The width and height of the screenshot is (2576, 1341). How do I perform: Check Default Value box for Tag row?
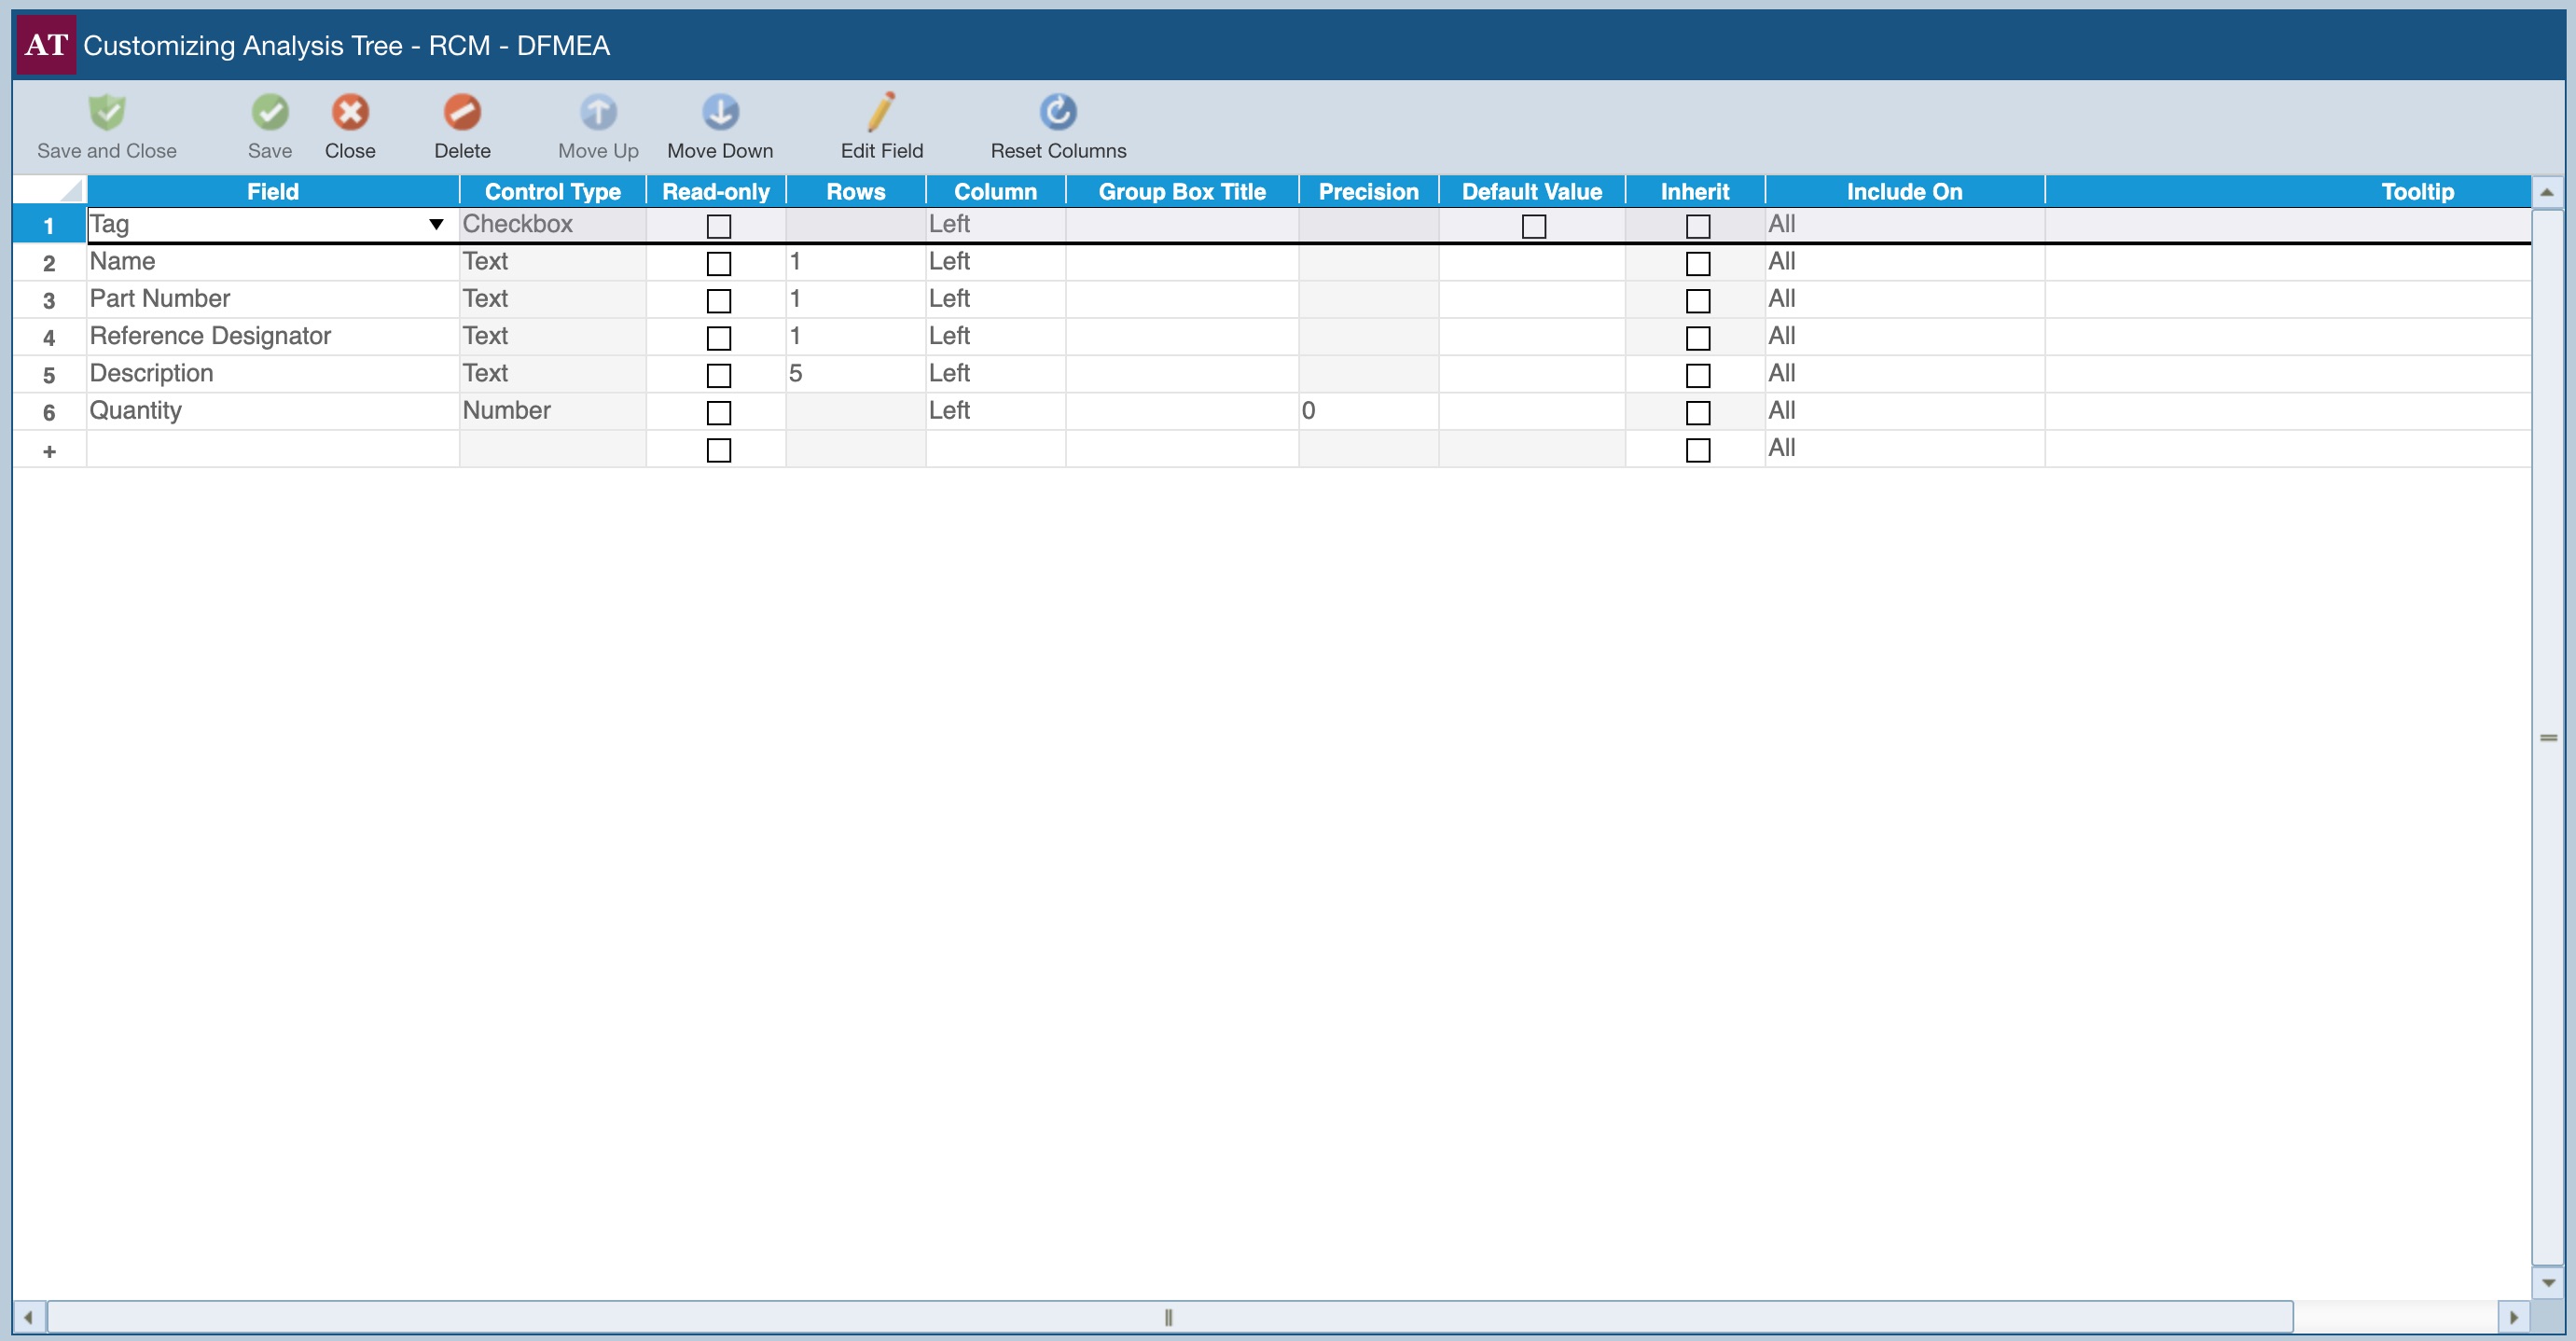1533,227
